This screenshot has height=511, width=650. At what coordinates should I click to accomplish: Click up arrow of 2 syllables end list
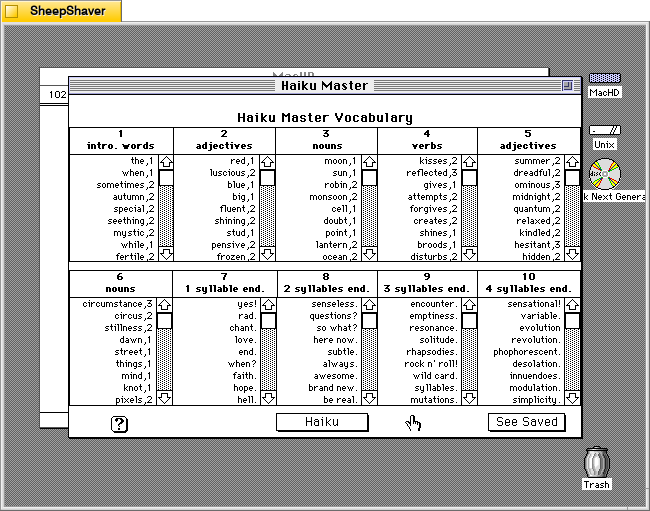click(369, 305)
